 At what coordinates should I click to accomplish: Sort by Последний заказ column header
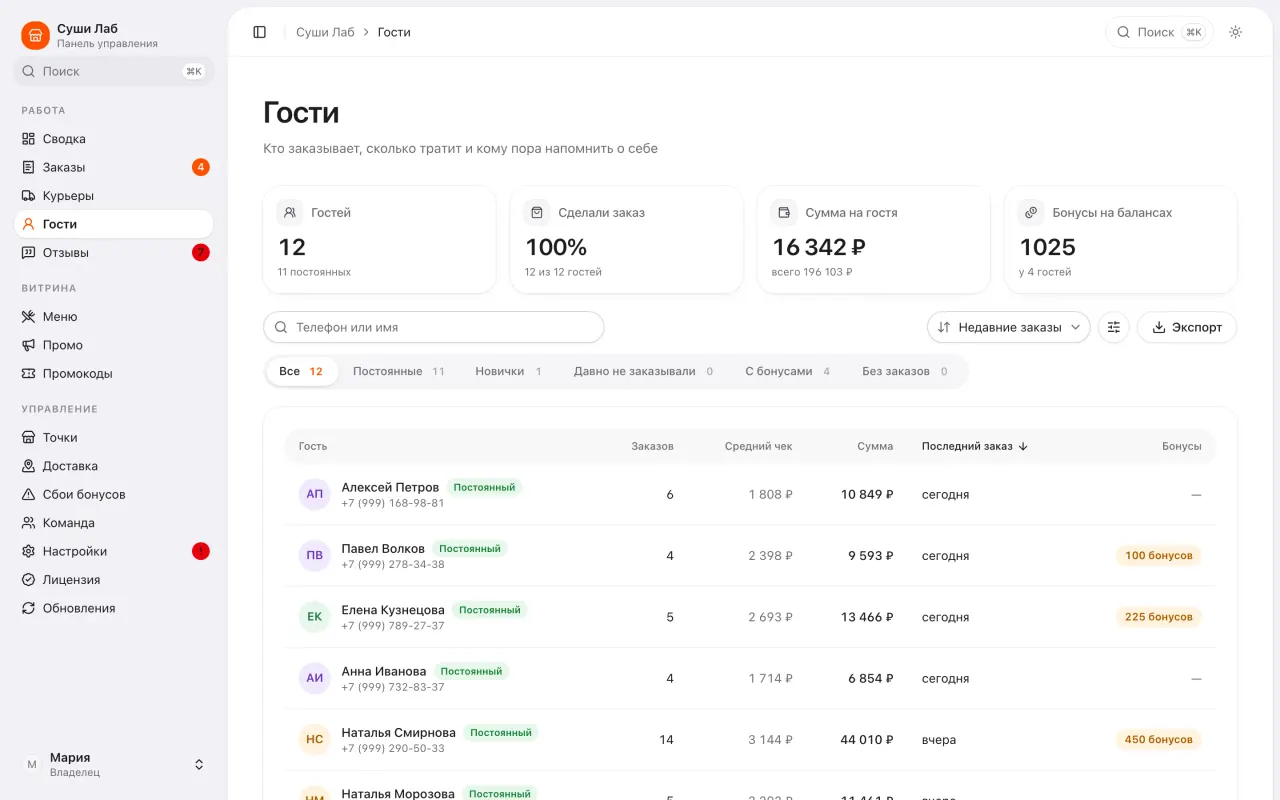click(975, 447)
